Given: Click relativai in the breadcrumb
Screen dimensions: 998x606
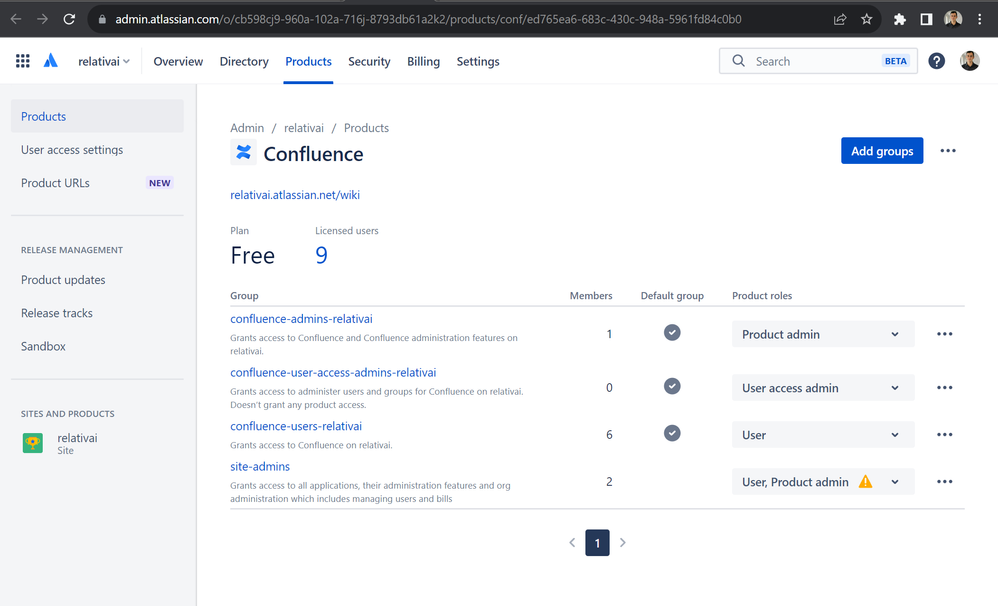Looking at the screenshot, I should tap(304, 128).
